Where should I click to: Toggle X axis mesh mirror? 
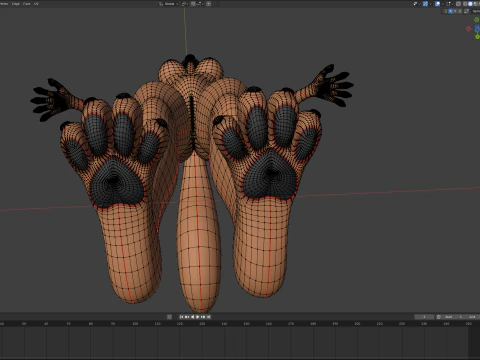(x=451, y=11)
